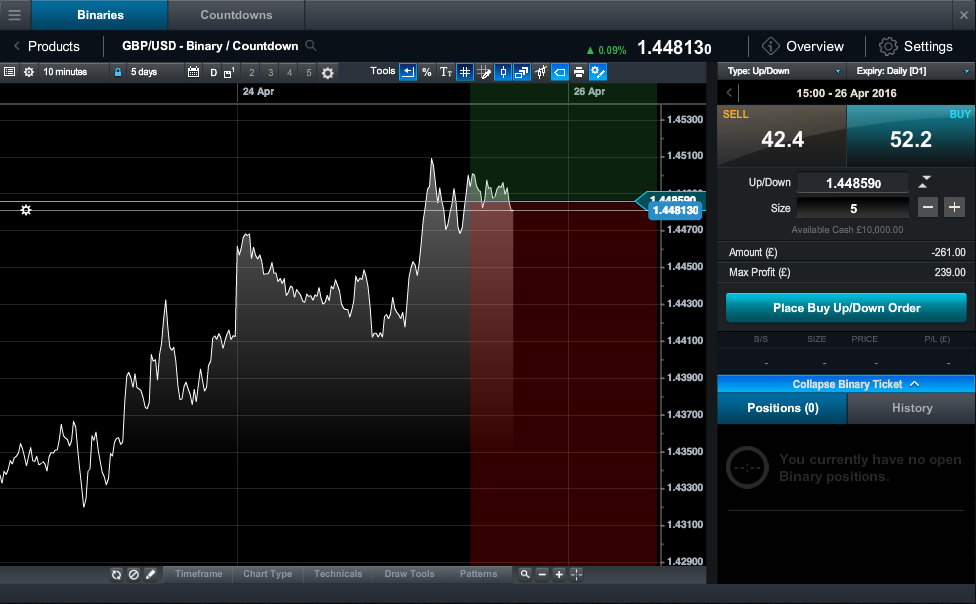
Task: Zoom in chart with plus icon
Action: pos(559,574)
